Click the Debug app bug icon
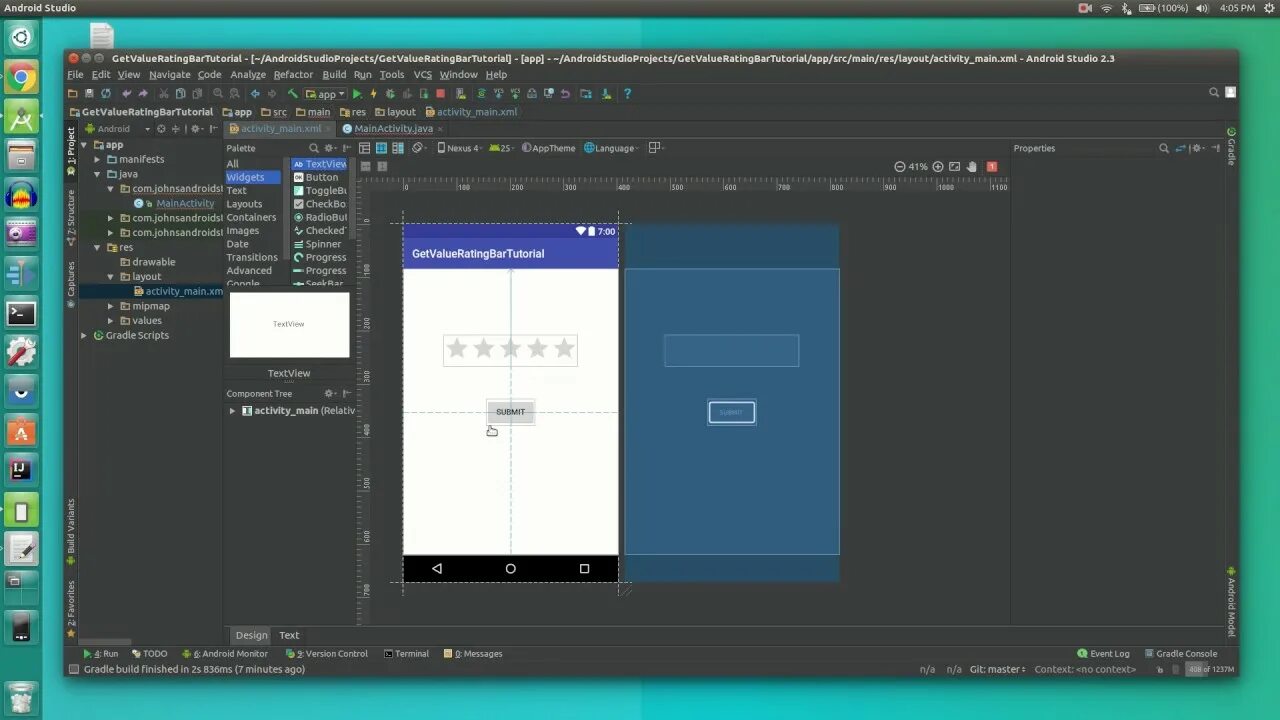Image resolution: width=1280 pixels, height=720 pixels. click(x=390, y=94)
